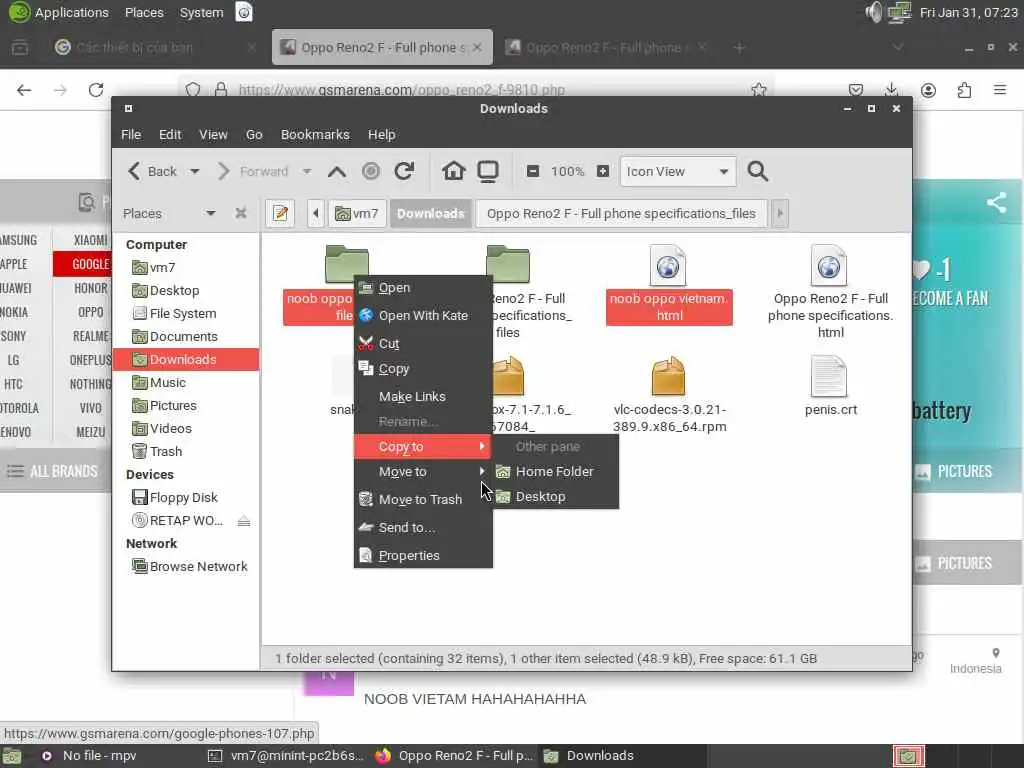
Task: Bookmark page with star icon in Firefox
Action: coord(758,90)
